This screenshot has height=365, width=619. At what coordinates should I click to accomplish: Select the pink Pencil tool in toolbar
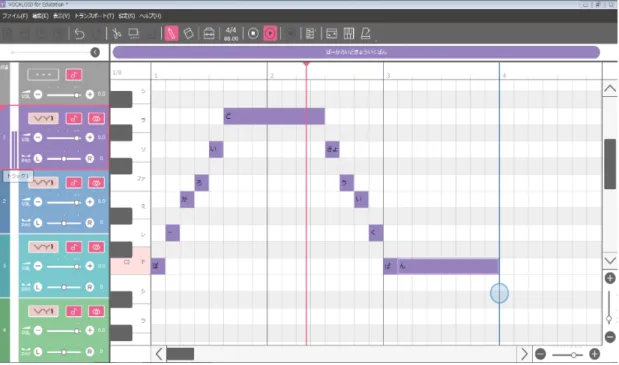pos(171,34)
